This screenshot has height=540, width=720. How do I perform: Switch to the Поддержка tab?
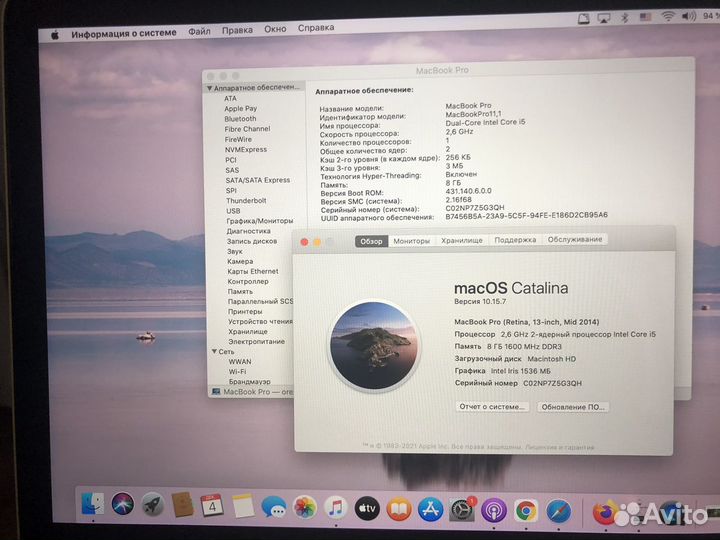click(515, 240)
